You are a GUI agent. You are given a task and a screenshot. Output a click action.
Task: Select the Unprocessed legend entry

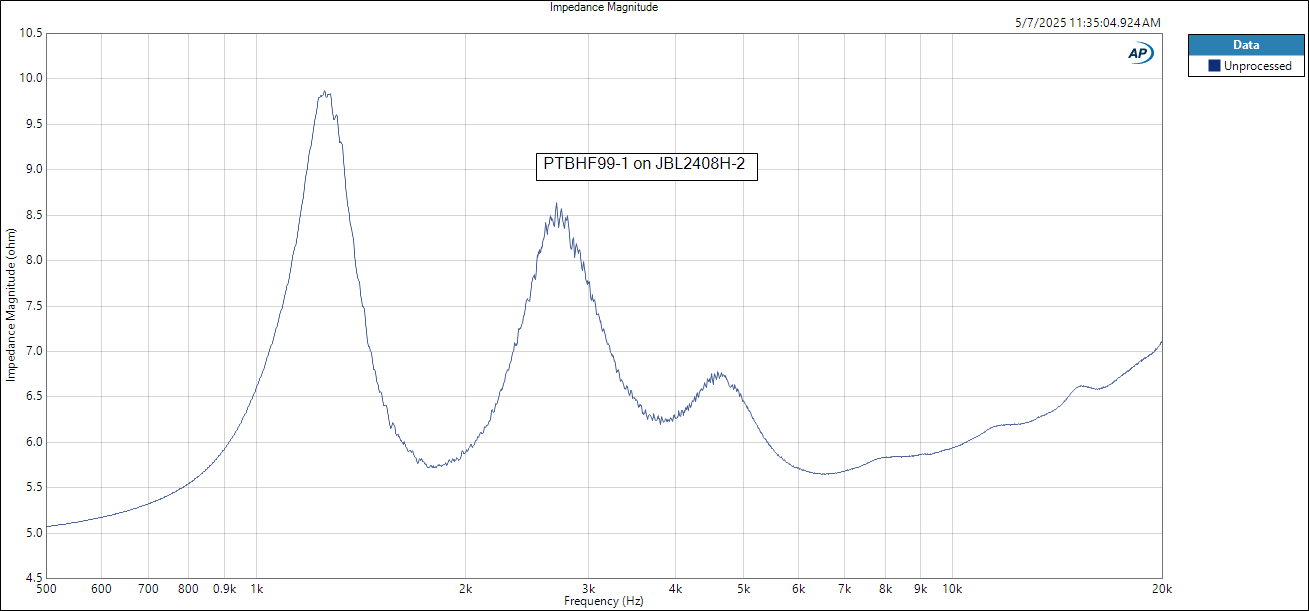pyautogui.click(x=1249, y=66)
